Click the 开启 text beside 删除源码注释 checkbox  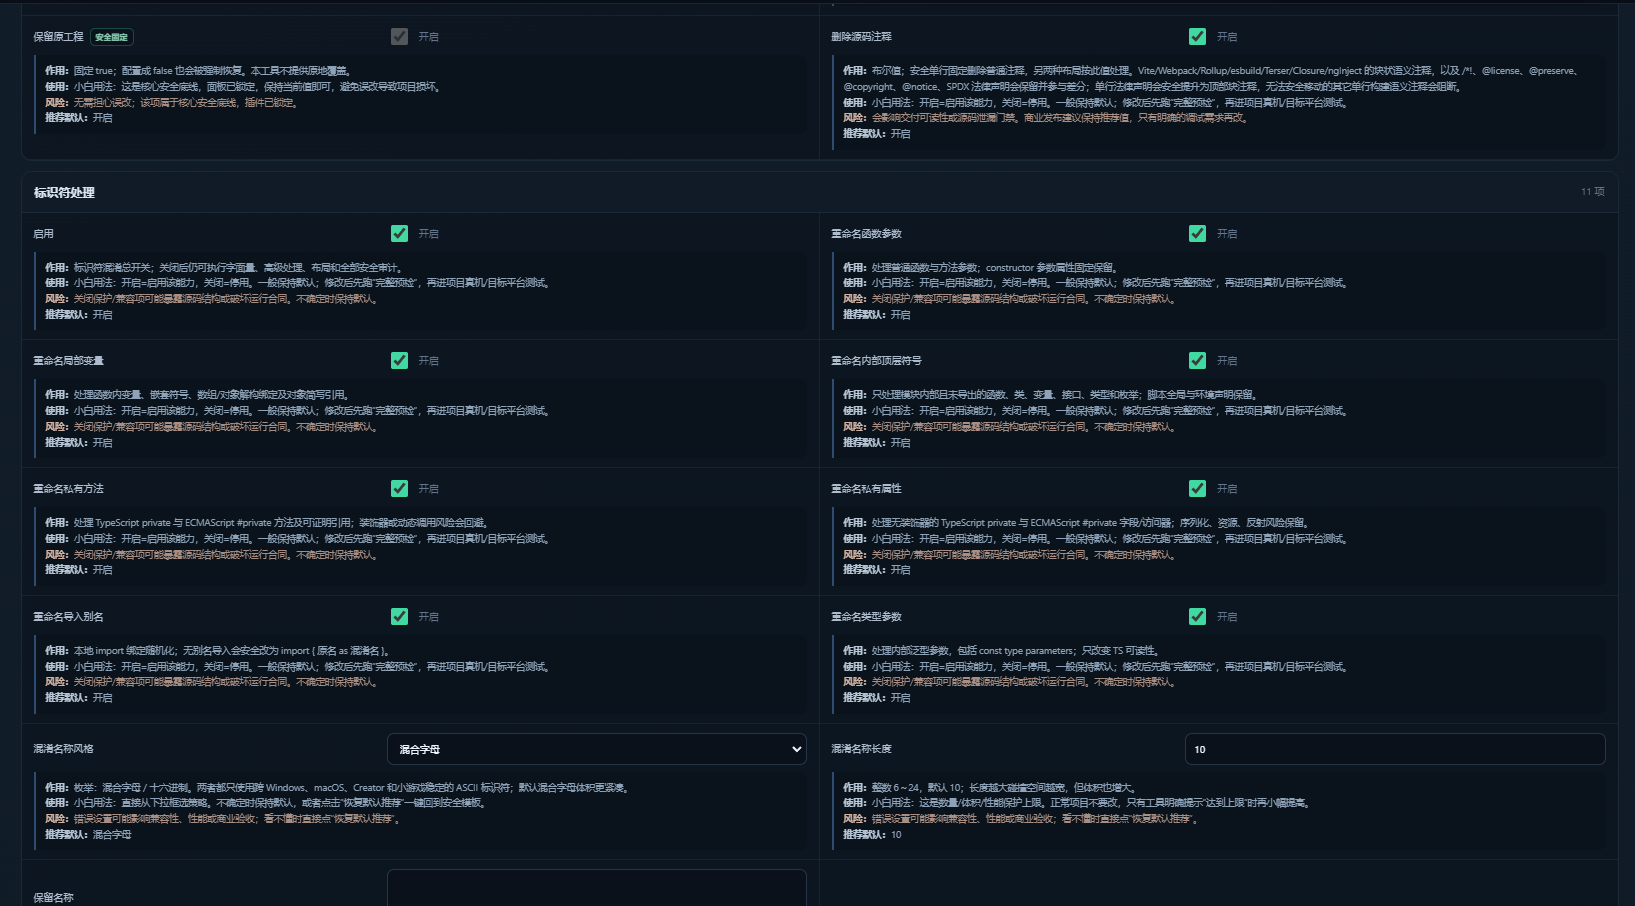click(1227, 37)
